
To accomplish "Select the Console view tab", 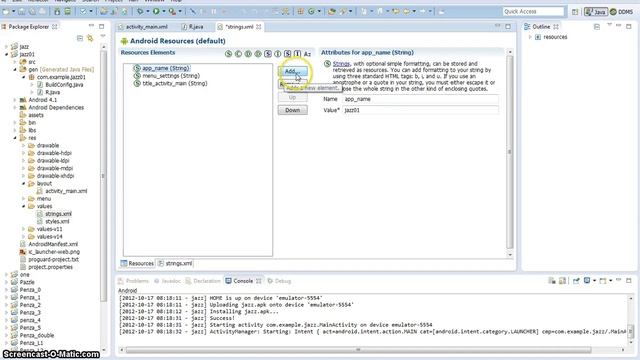I will (x=243, y=281).
